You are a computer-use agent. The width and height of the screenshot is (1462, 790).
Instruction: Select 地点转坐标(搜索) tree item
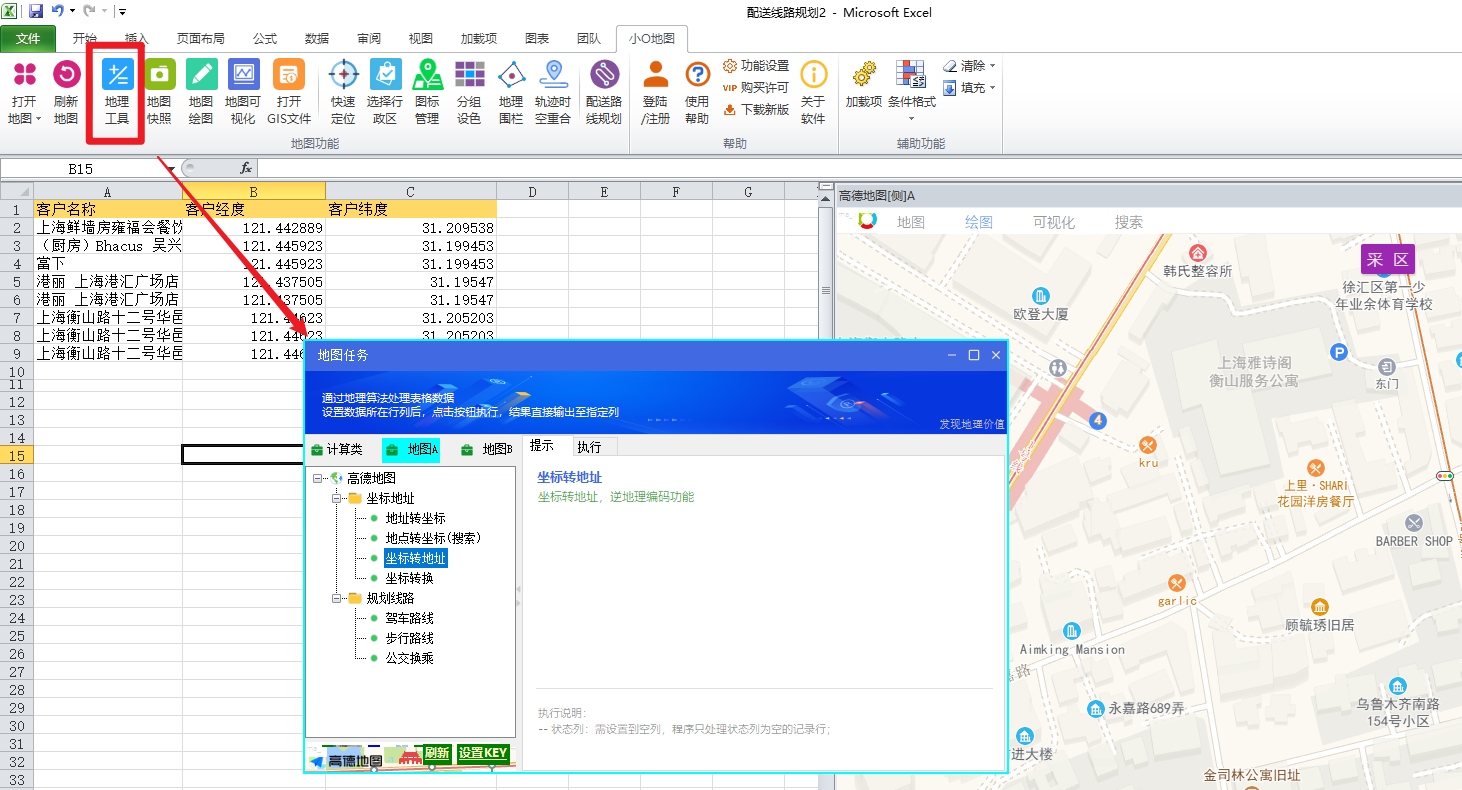click(434, 538)
